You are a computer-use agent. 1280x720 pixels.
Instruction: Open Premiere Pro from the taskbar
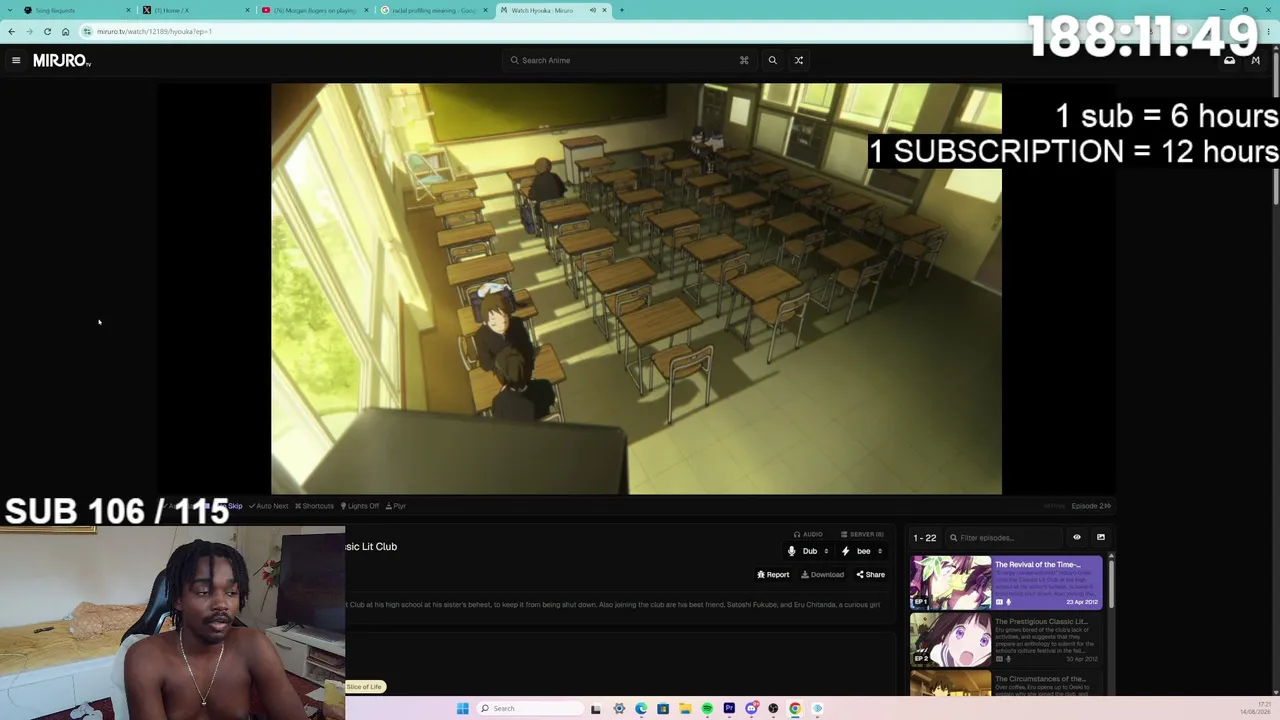pos(729,709)
